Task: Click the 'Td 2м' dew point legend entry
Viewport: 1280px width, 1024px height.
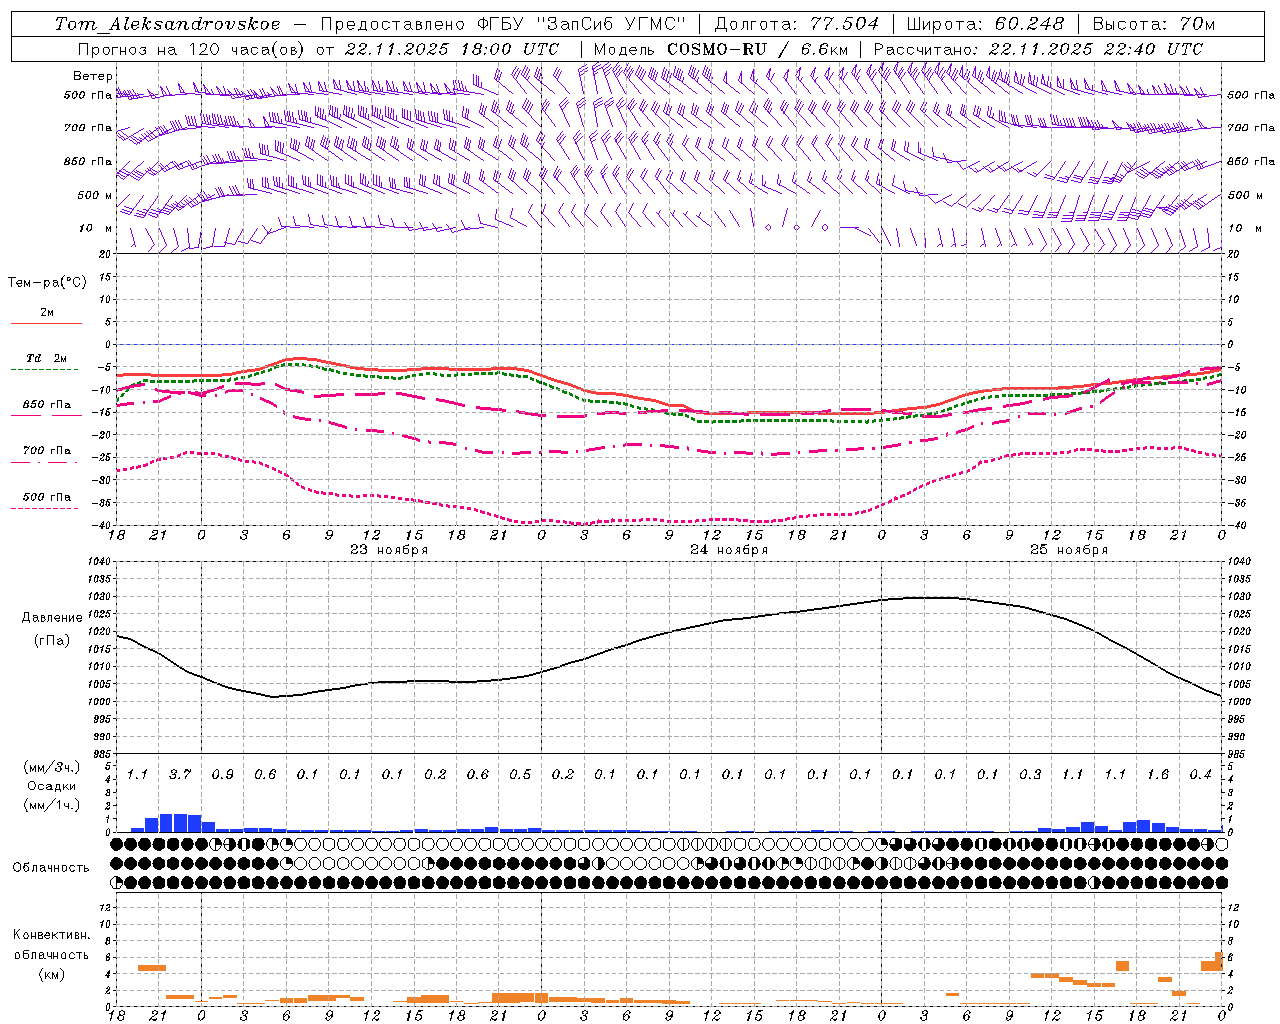Action: pos(47,358)
